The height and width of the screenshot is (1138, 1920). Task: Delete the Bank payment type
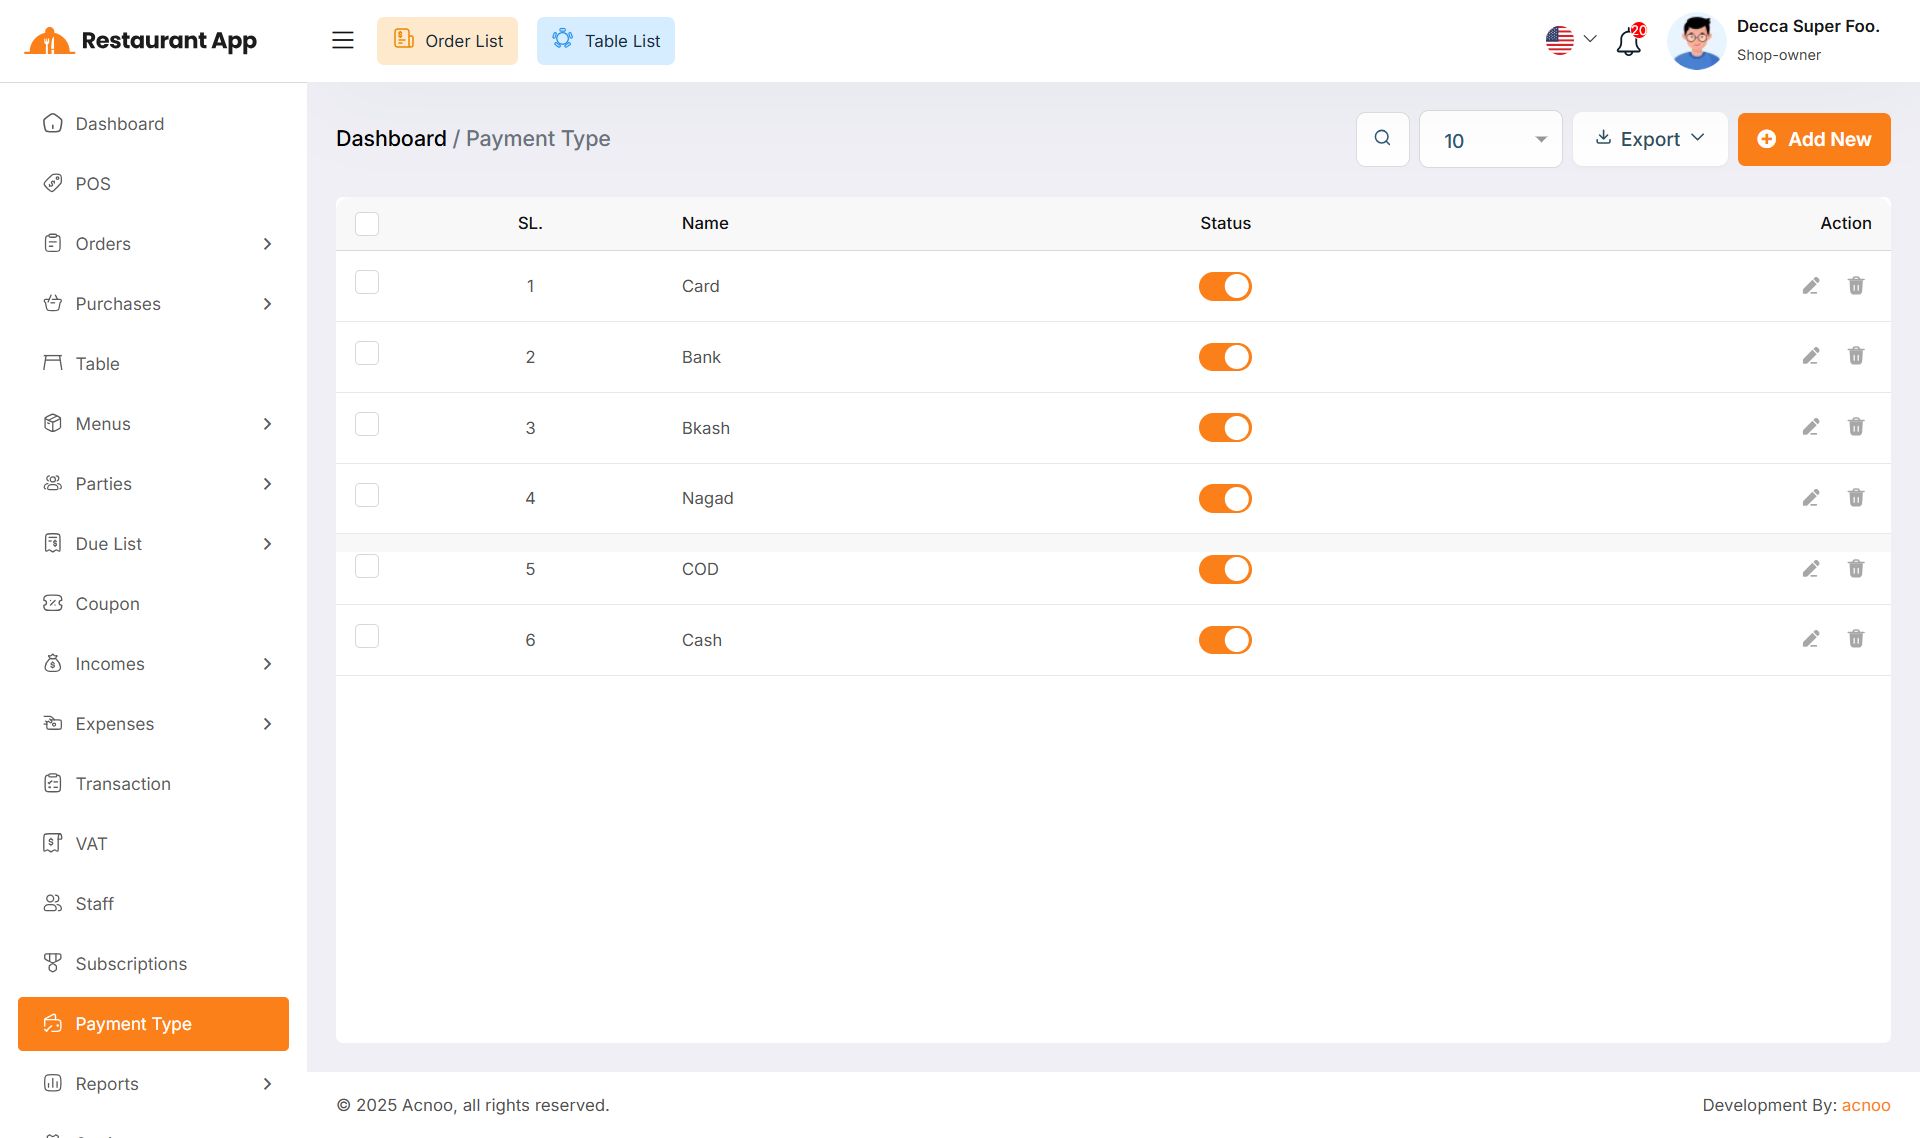[x=1855, y=356]
